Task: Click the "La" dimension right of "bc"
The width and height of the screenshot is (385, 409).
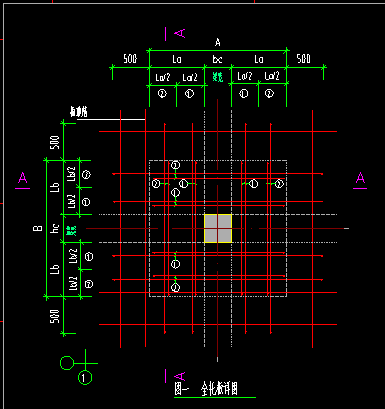Action: (259, 59)
